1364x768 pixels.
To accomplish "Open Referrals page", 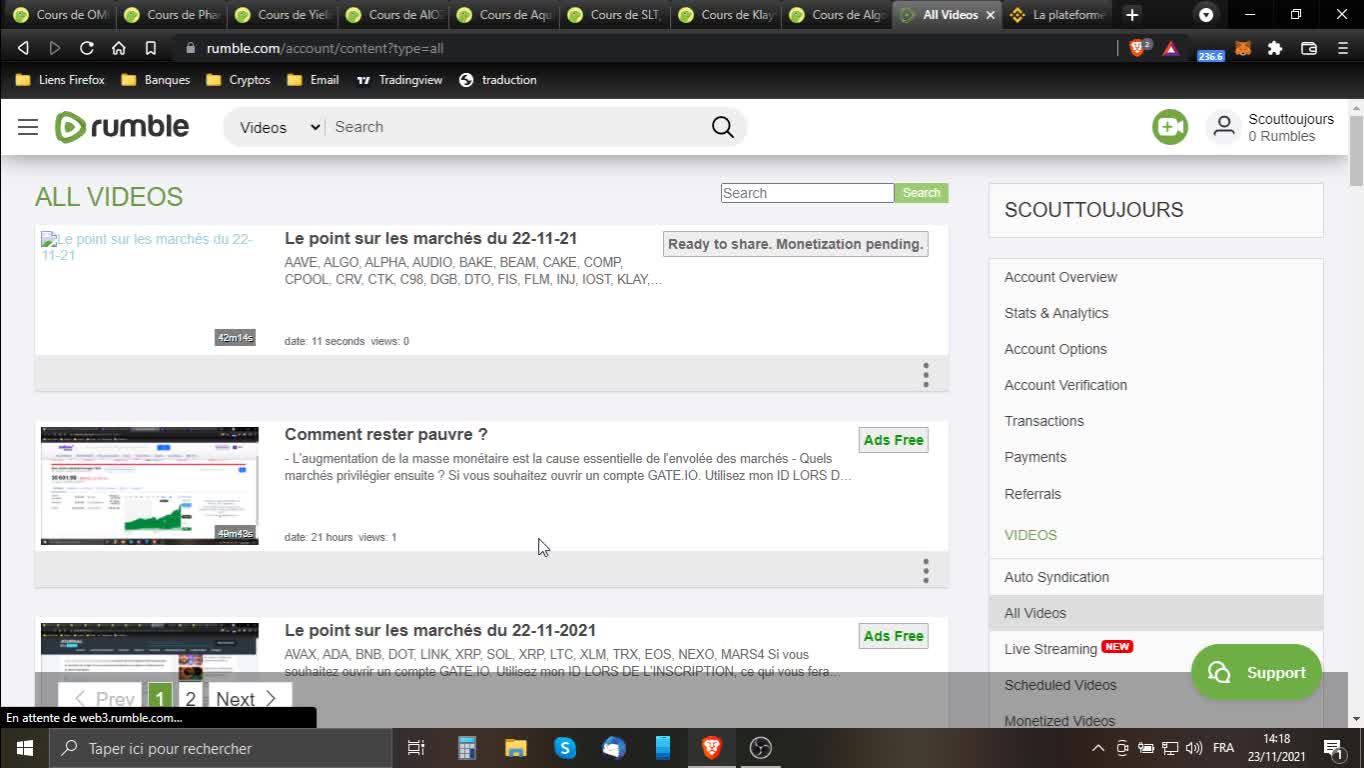I will click(1032, 494).
